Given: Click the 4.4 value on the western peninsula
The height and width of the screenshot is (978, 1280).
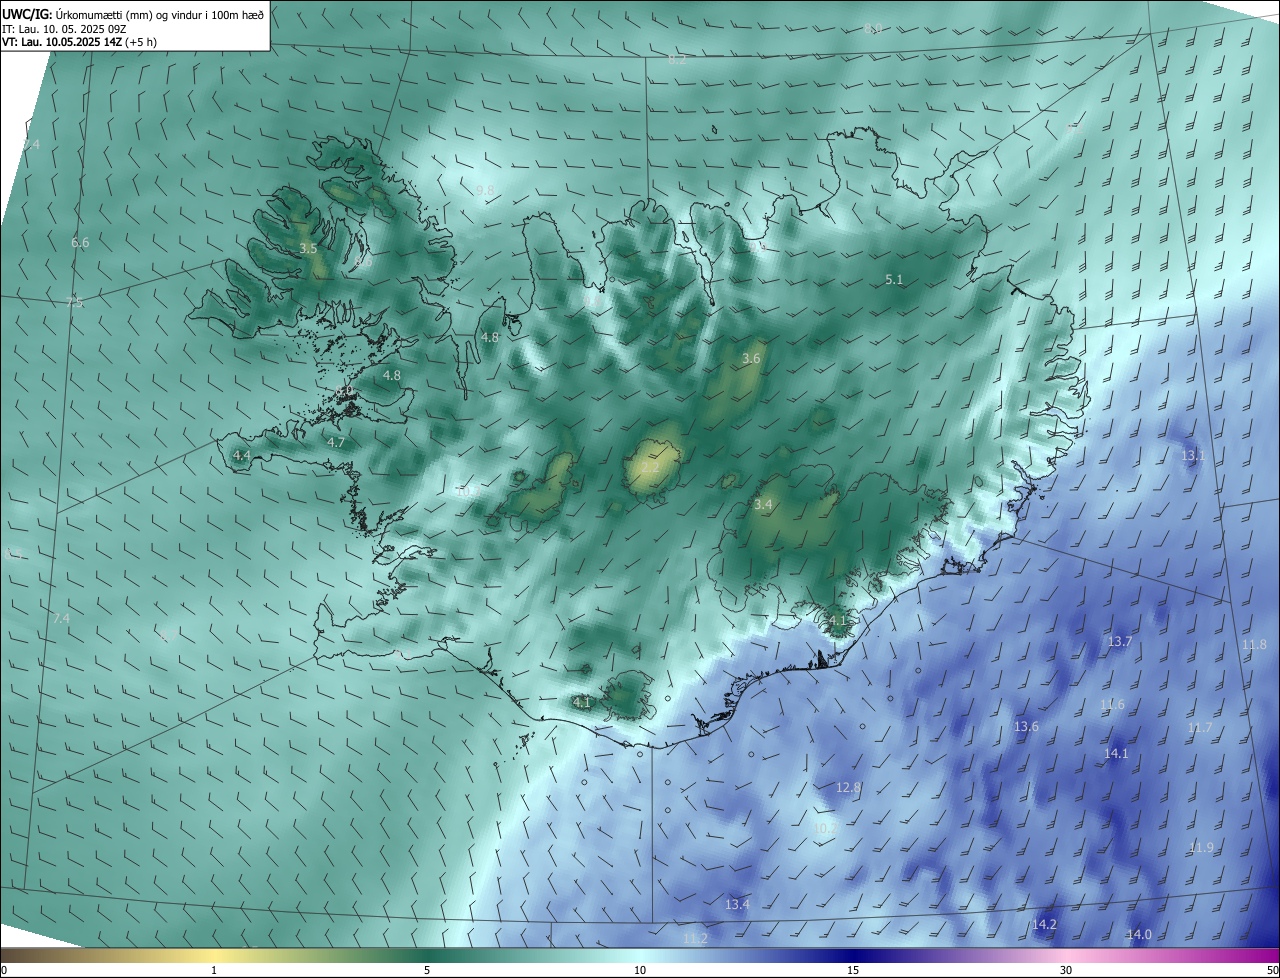Looking at the screenshot, I should tap(241, 455).
